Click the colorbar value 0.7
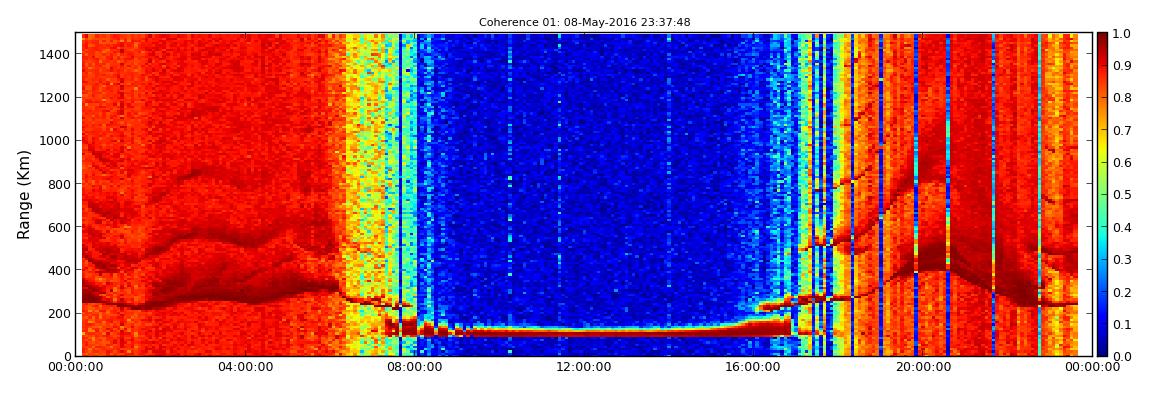This screenshot has height=407, width=1150. pyautogui.click(x=1123, y=130)
